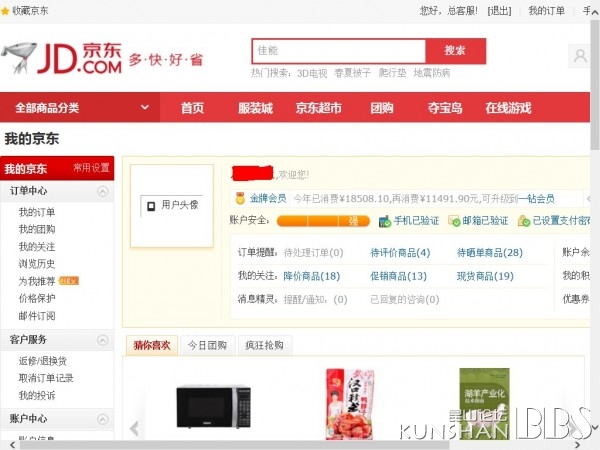Open 为我推荐 in the sidebar
The image size is (600, 450).
37,281
